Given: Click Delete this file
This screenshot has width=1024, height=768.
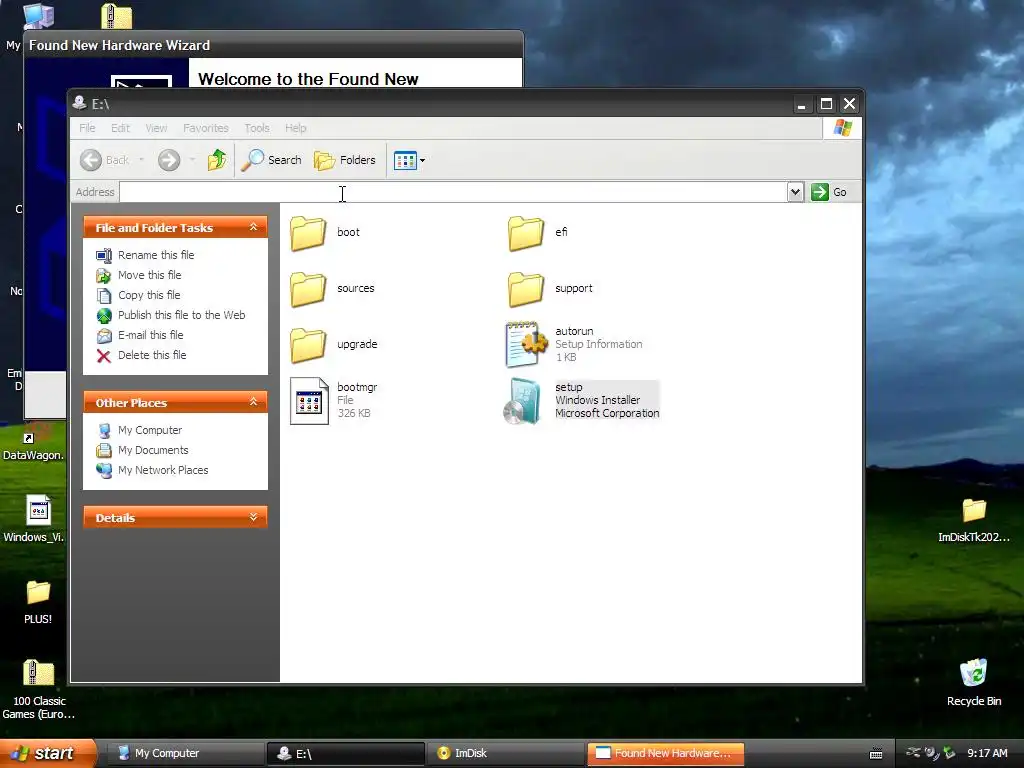Looking at the screenshot, I should coord(152,355).
